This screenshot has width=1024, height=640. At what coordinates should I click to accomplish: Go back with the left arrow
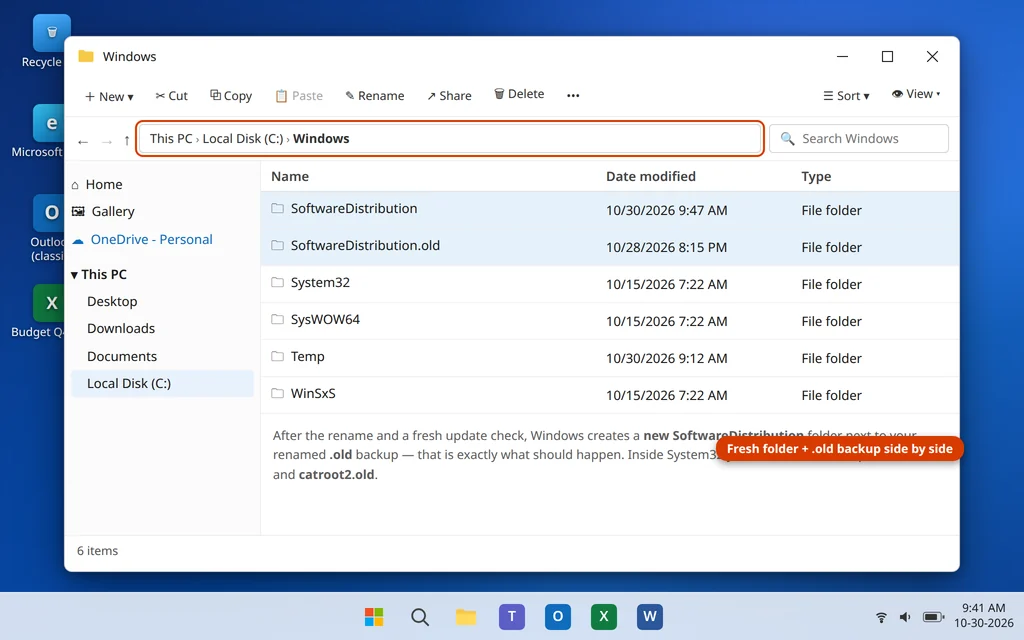click(83, 141)
